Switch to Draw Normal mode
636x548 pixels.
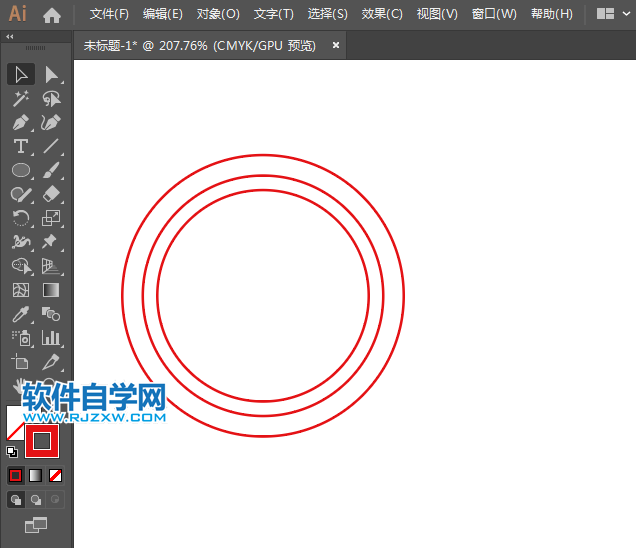tap(16, 499)
